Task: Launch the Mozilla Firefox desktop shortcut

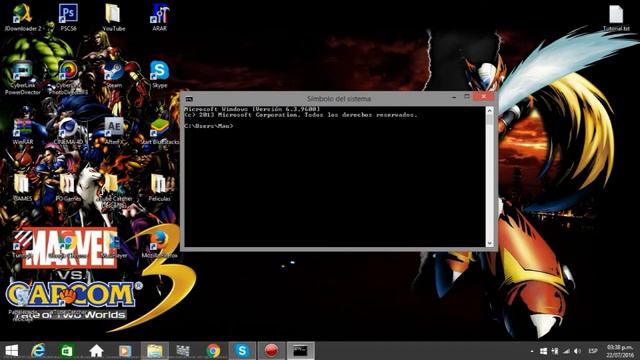Action: pyautogui.click(x=160, y=245)
